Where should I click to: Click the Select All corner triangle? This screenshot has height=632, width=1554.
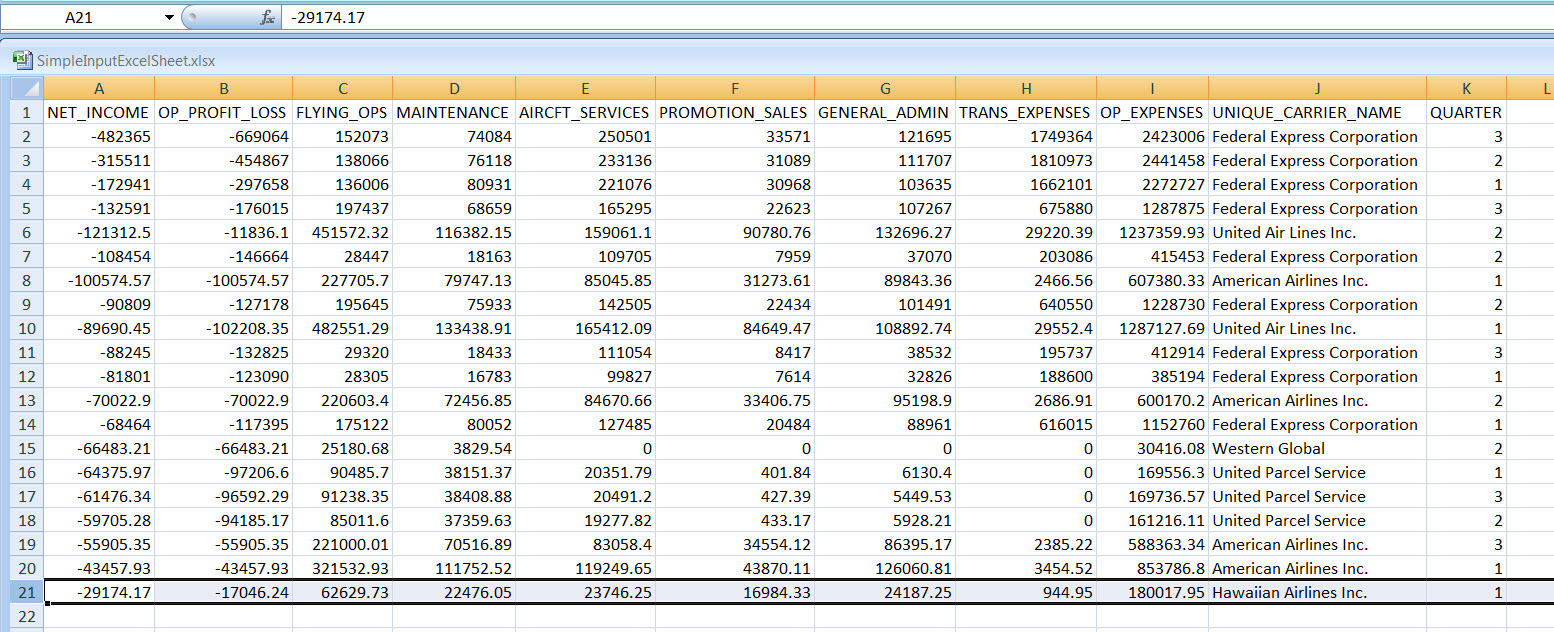click(27, 89)
